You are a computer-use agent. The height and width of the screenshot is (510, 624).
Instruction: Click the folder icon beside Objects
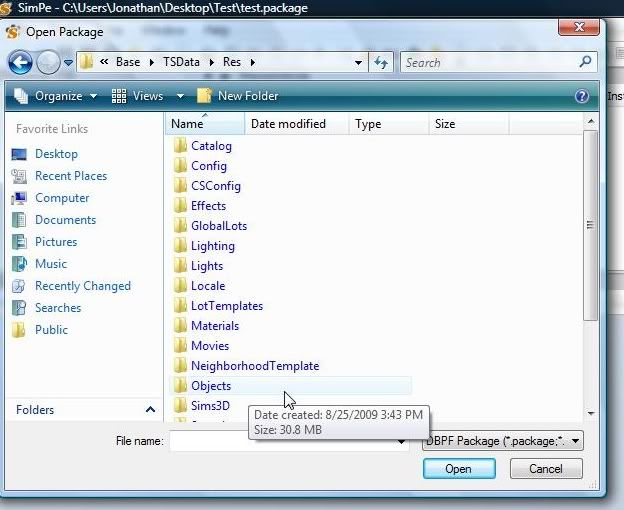(x=180, y=385)
